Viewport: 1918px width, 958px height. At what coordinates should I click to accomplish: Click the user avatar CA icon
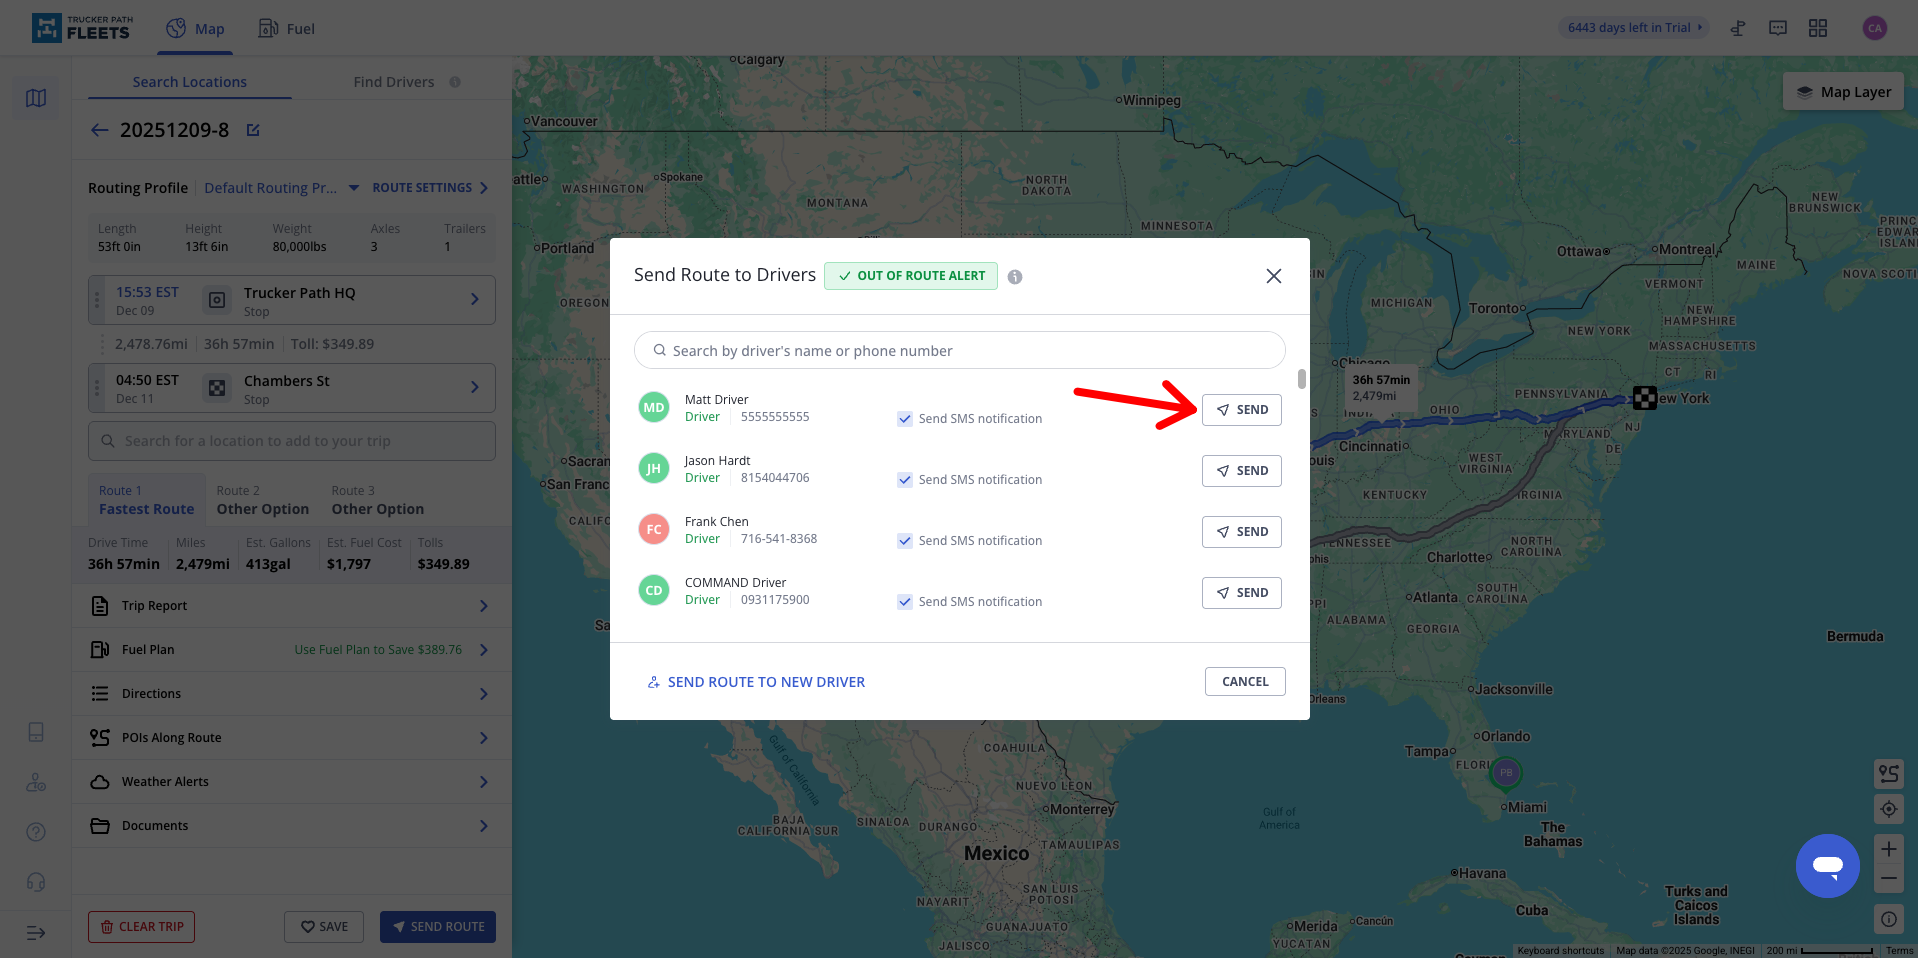(x=1874, y=28)
